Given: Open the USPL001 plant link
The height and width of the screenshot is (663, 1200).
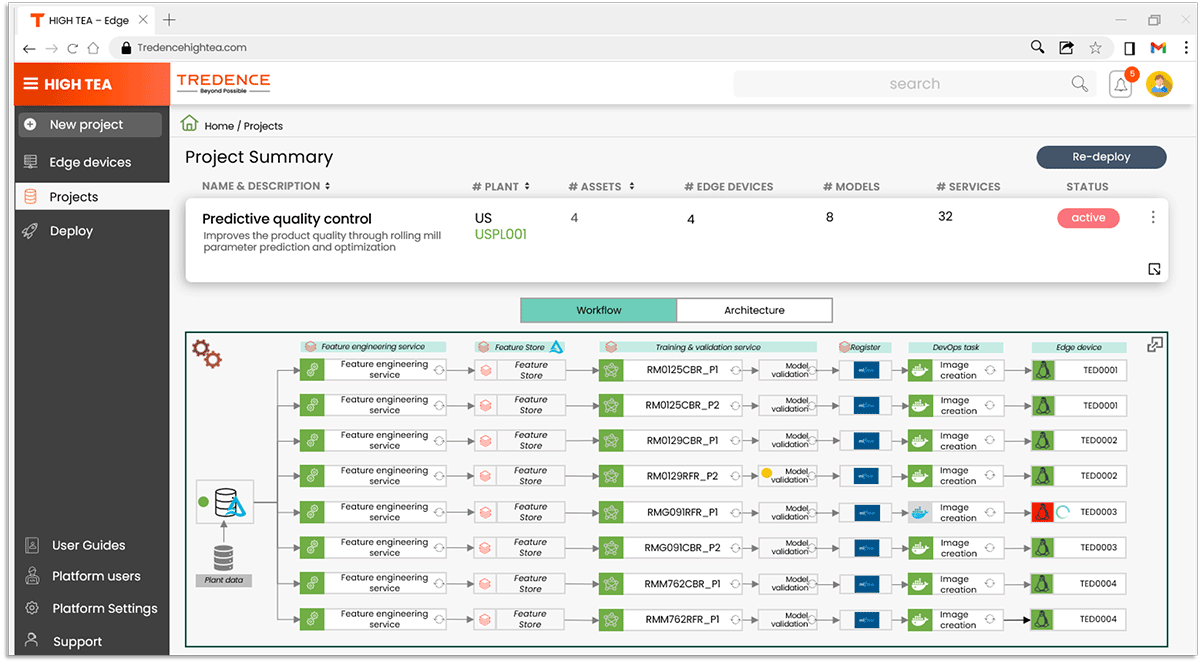Looking at the screenshot, I should tap(500, 235).
